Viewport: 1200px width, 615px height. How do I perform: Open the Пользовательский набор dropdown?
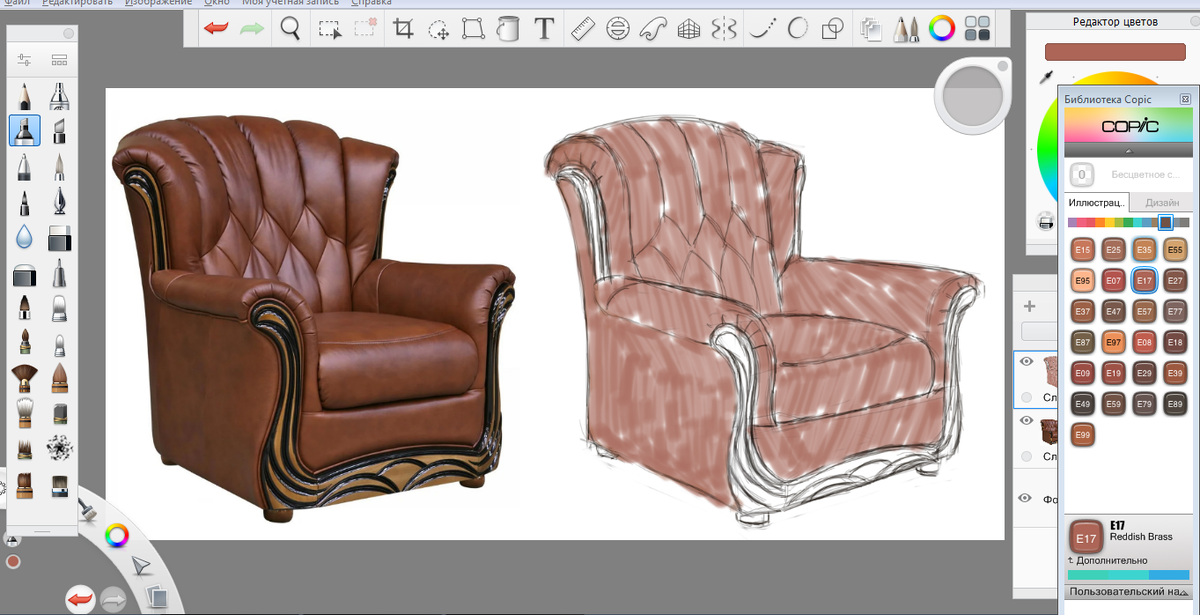pos(1130,592)
